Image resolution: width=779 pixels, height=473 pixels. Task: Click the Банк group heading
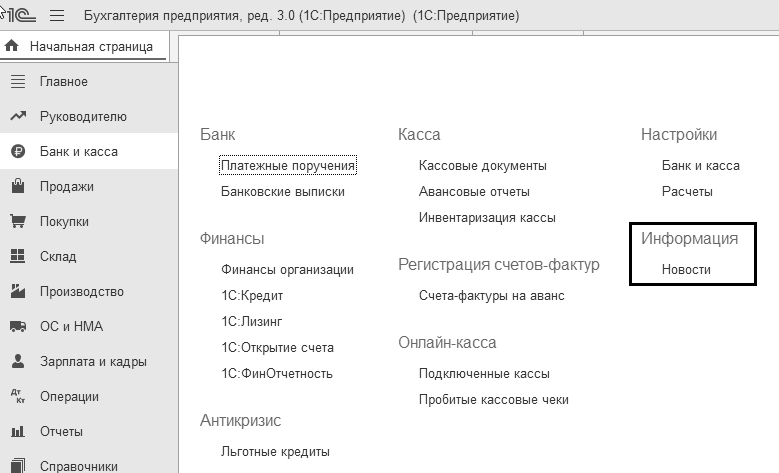tap(218, 135)
